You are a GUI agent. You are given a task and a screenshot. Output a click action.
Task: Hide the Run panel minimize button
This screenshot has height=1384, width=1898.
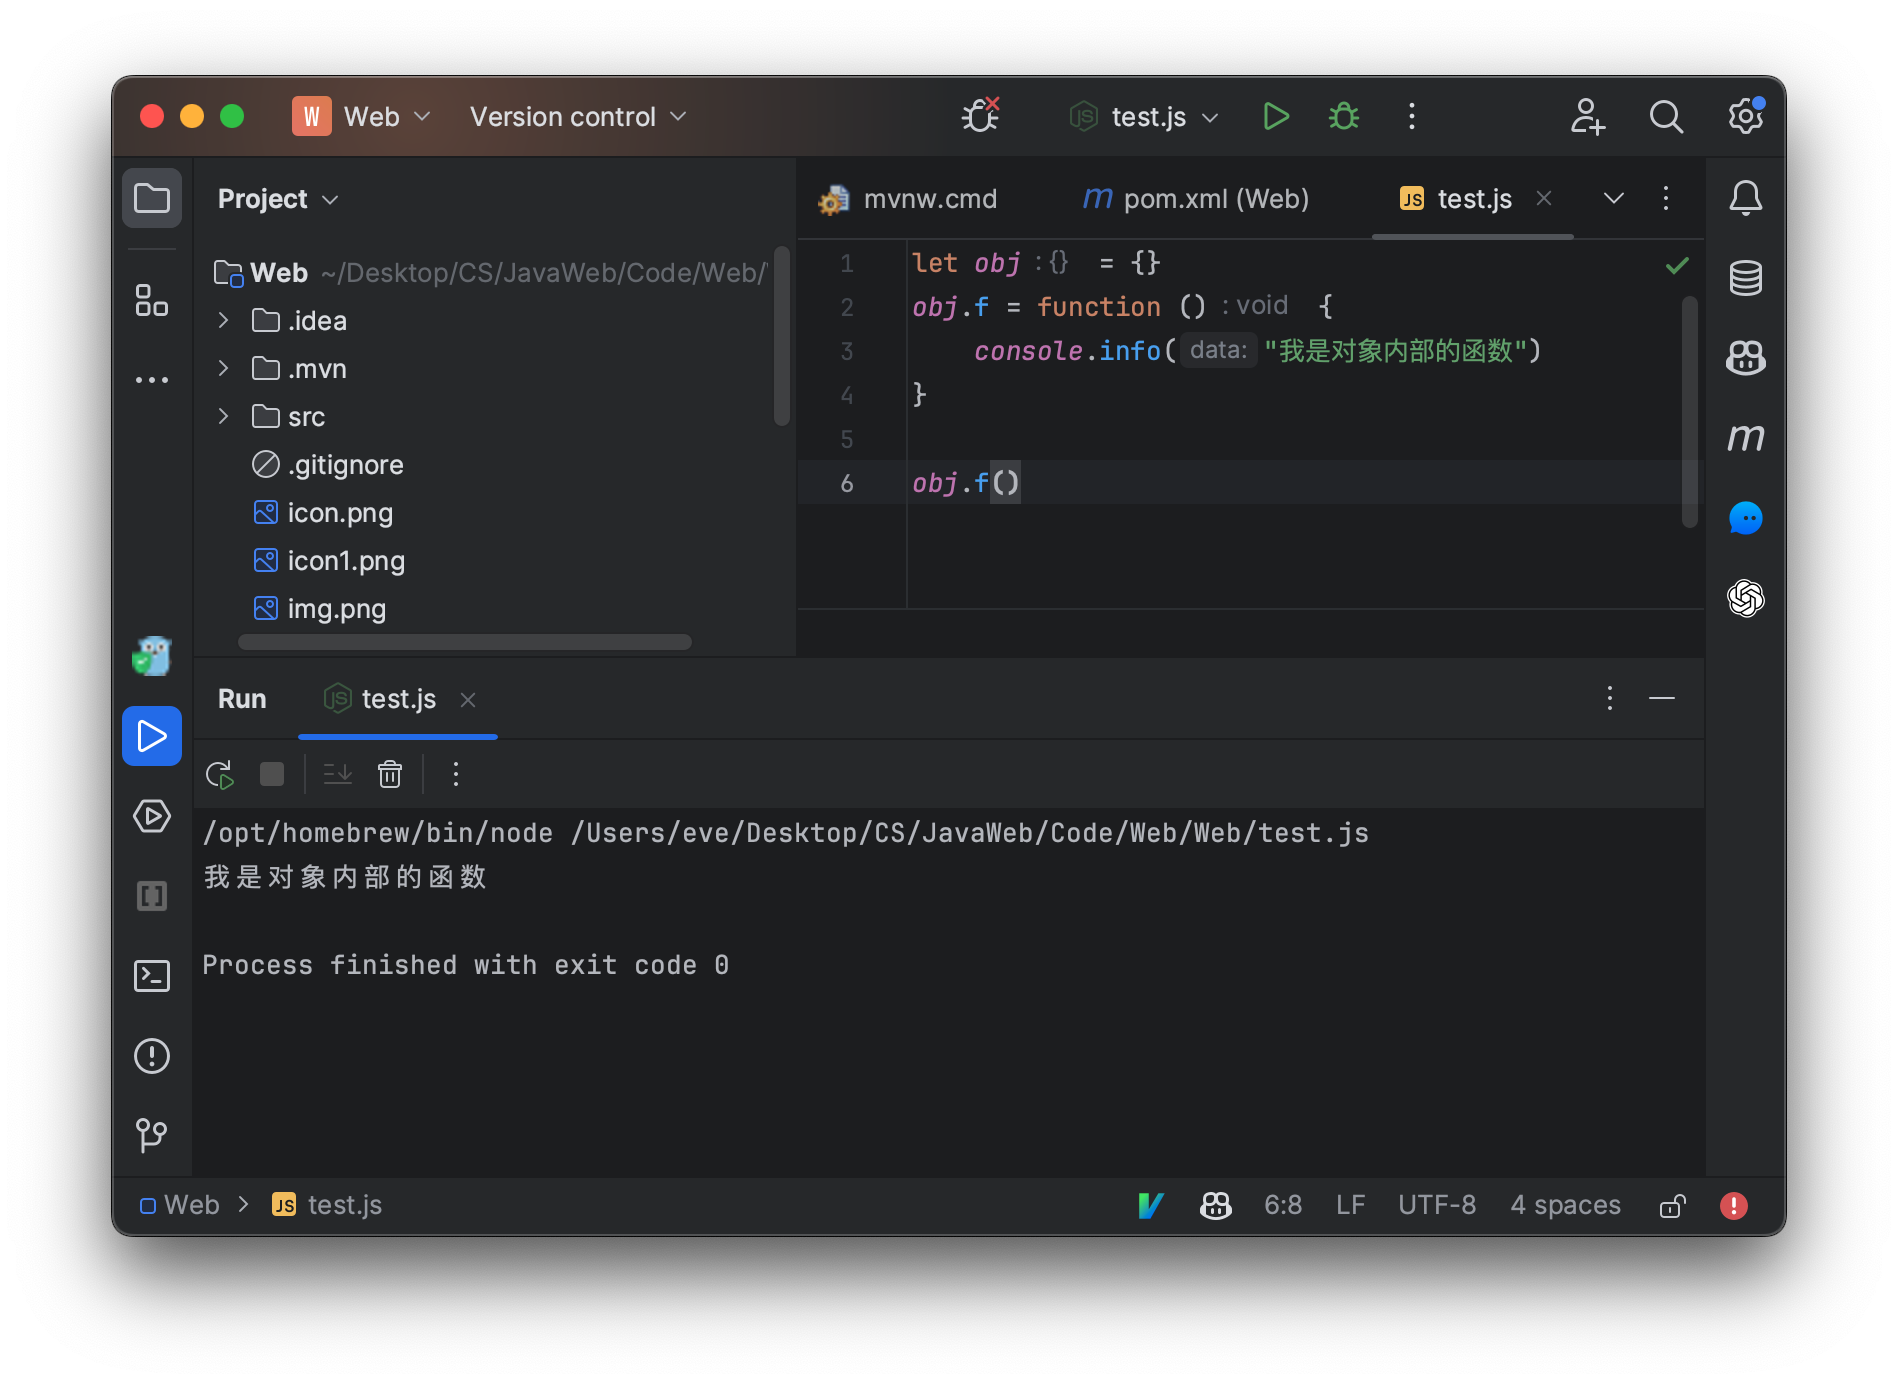pos(1662,698)
